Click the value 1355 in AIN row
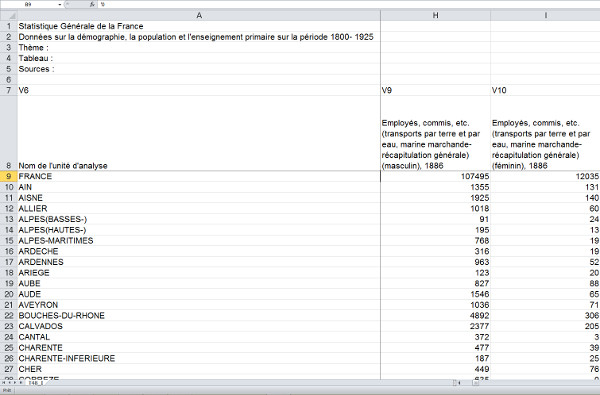Screen dimensions: 600x395 point(435,187)
